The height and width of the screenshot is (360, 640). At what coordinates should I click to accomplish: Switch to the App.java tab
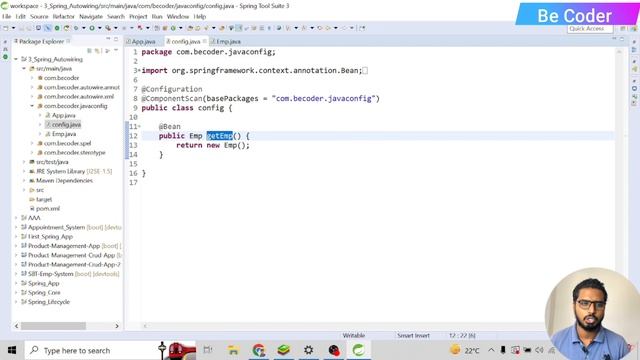pyautogui.click(x=141, y=42)
